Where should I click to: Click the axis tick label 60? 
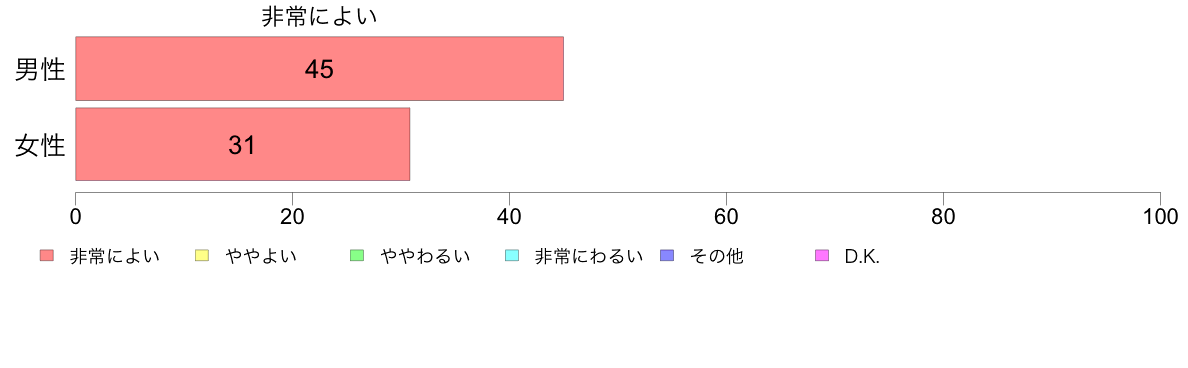tap(727, 216)
